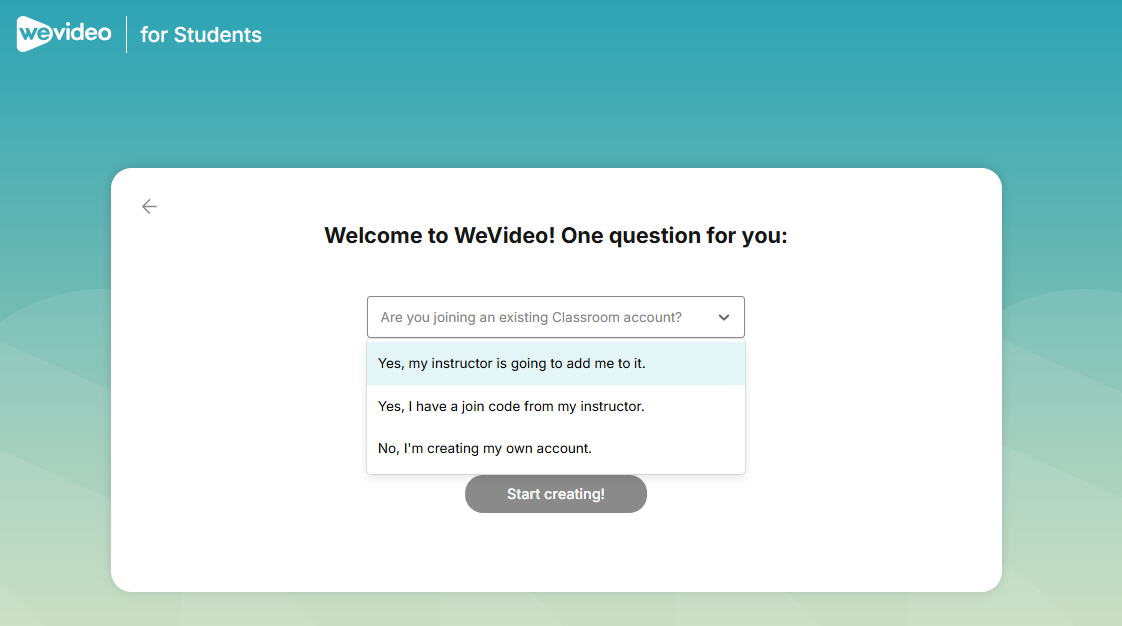This screenshot has width=1122, height=626.
Task: Toggle the dropdown's down-chevron icon
Action: click(x=723, y=317)
